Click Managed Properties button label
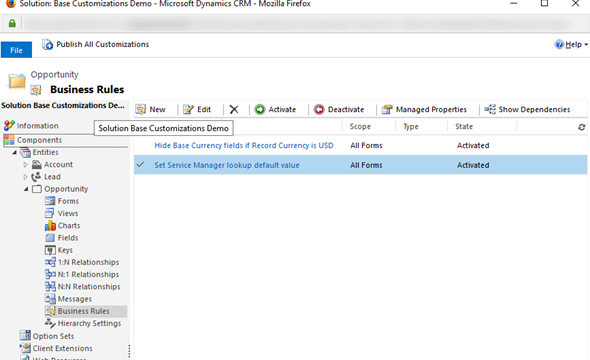 [431, 109]
